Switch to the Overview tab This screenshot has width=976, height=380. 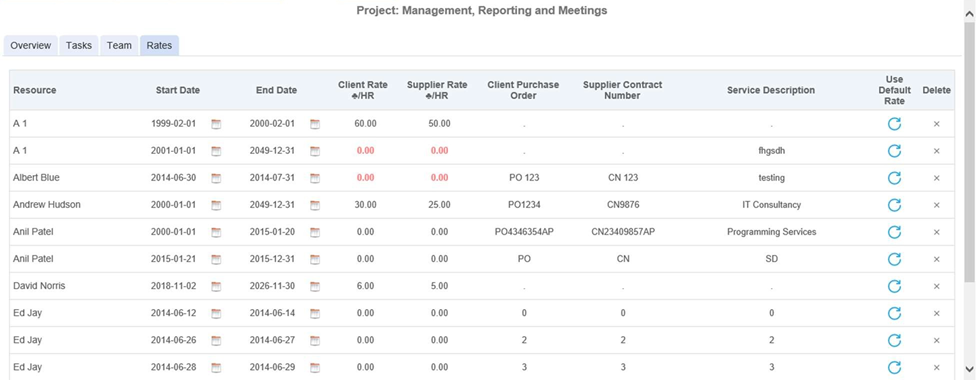tap(30, 45)
